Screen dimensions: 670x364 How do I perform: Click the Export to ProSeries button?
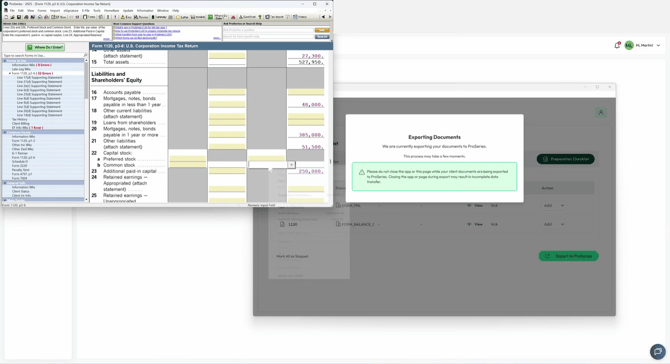(x=568, y=256)
